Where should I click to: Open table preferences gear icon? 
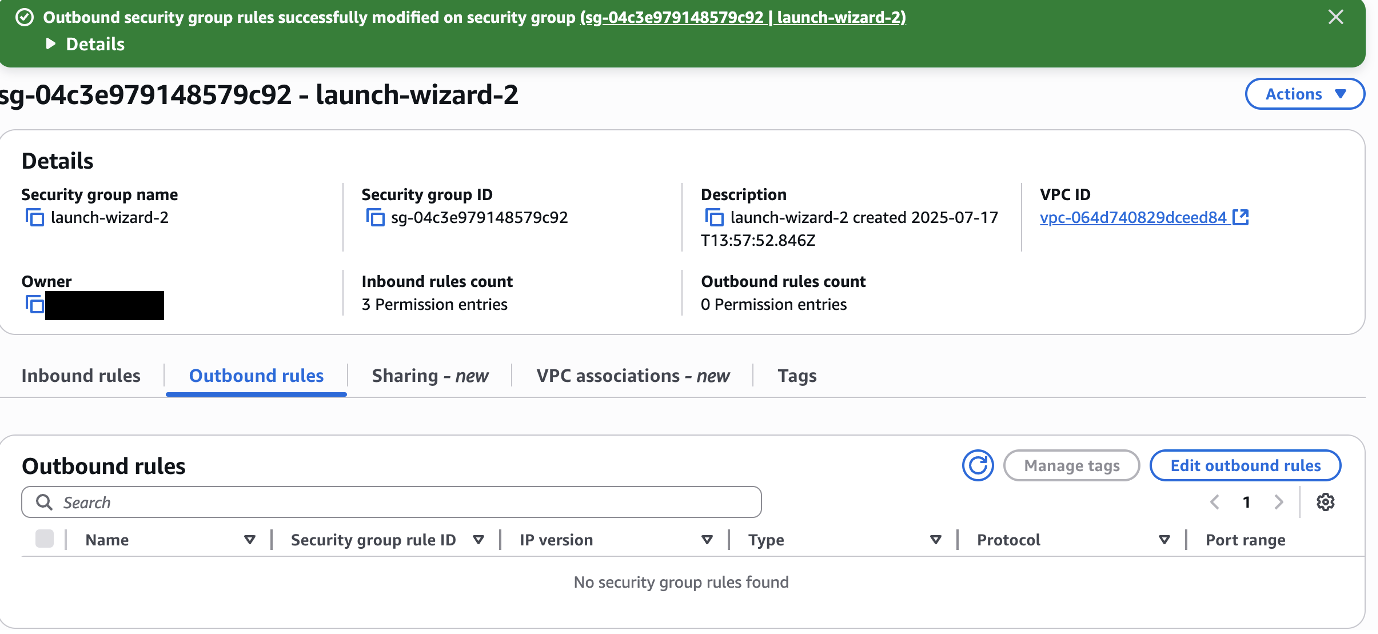point(1325,503)
